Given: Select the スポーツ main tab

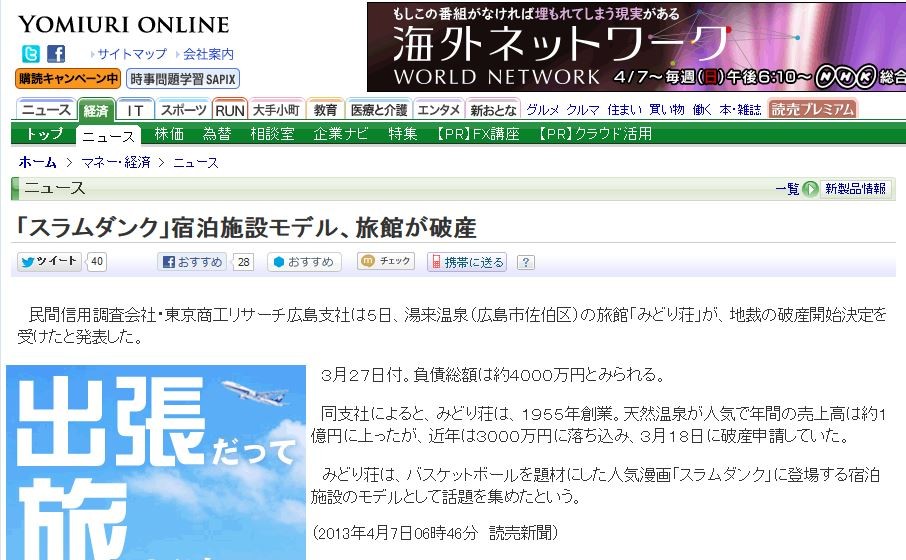Looking at the screenshot, I should [x=184, y=110].
